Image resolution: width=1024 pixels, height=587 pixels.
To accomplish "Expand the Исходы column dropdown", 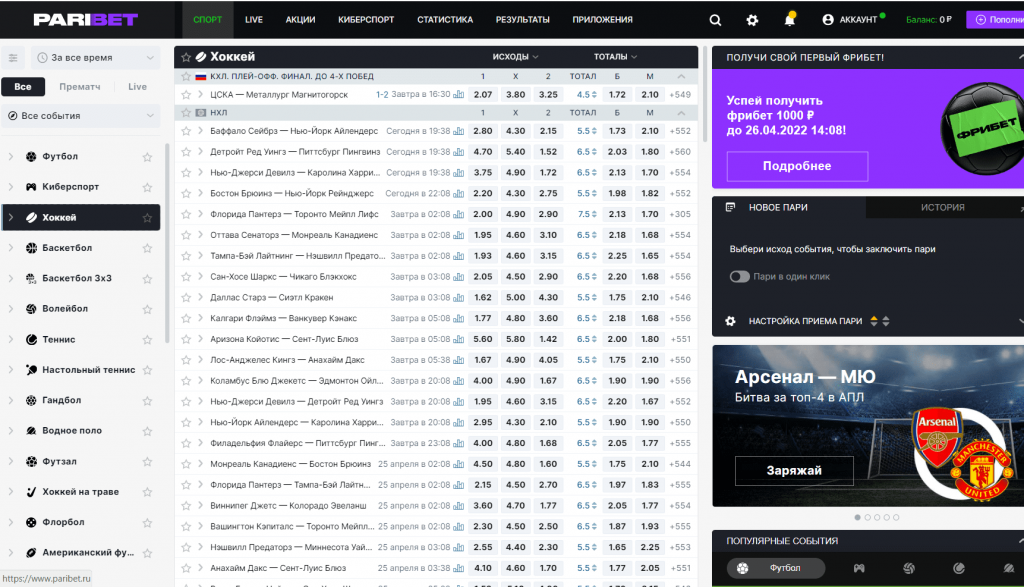I will coord(515,57).
